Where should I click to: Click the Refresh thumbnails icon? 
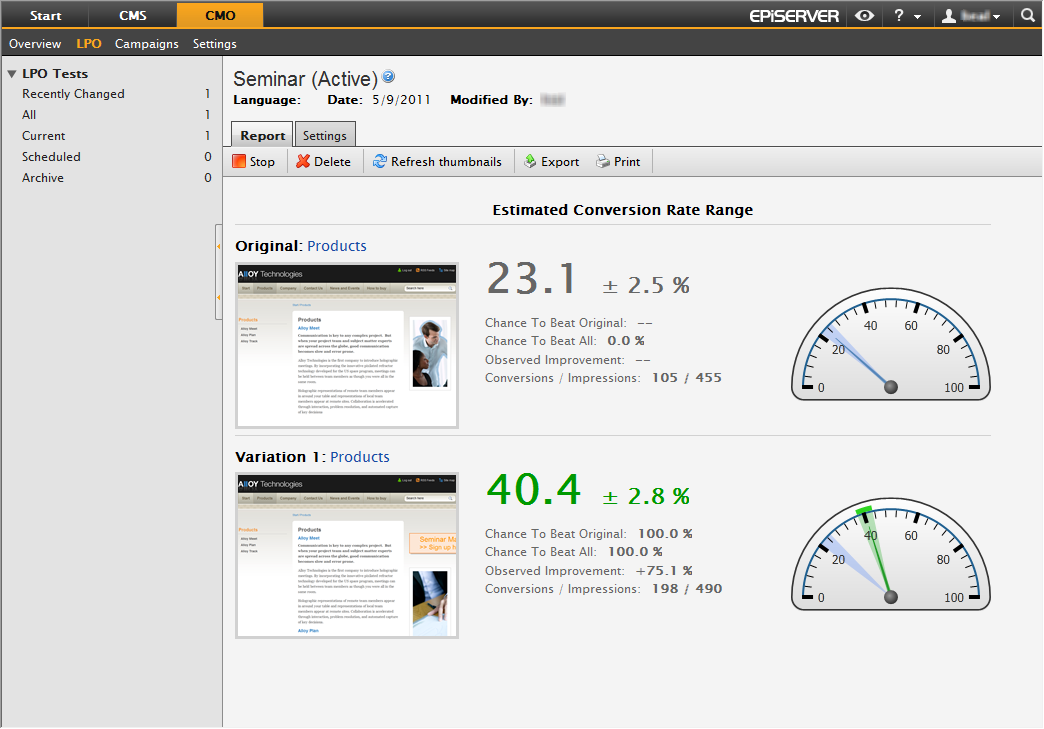[380, 161]
